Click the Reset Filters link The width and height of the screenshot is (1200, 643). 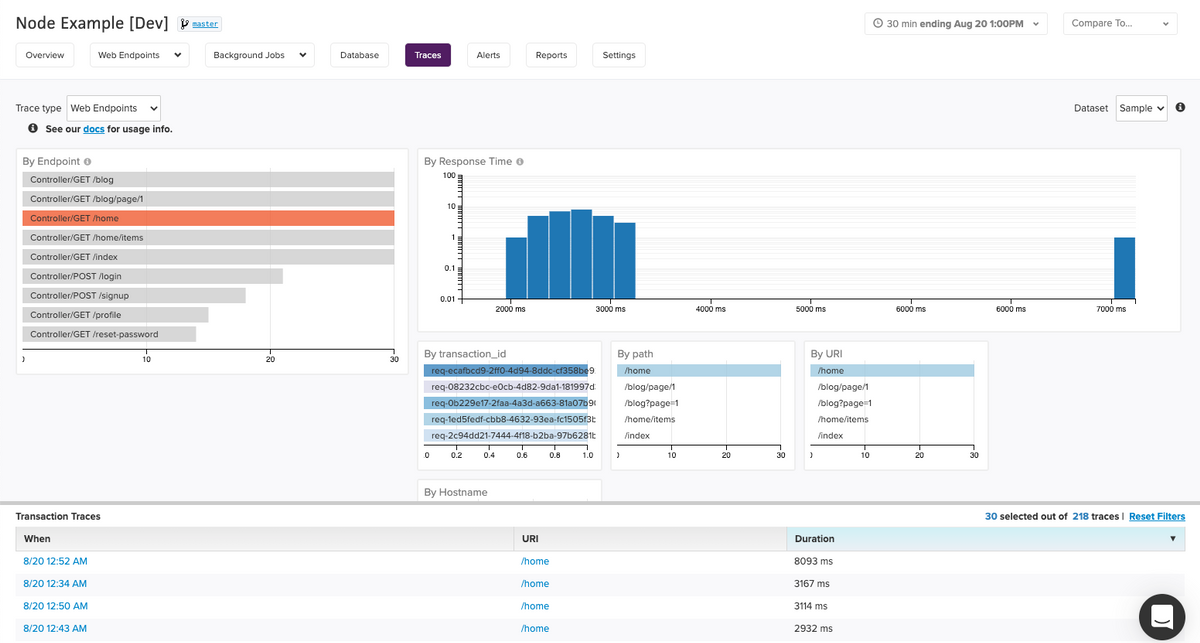pyautogui.click(x=1157, y=516)
